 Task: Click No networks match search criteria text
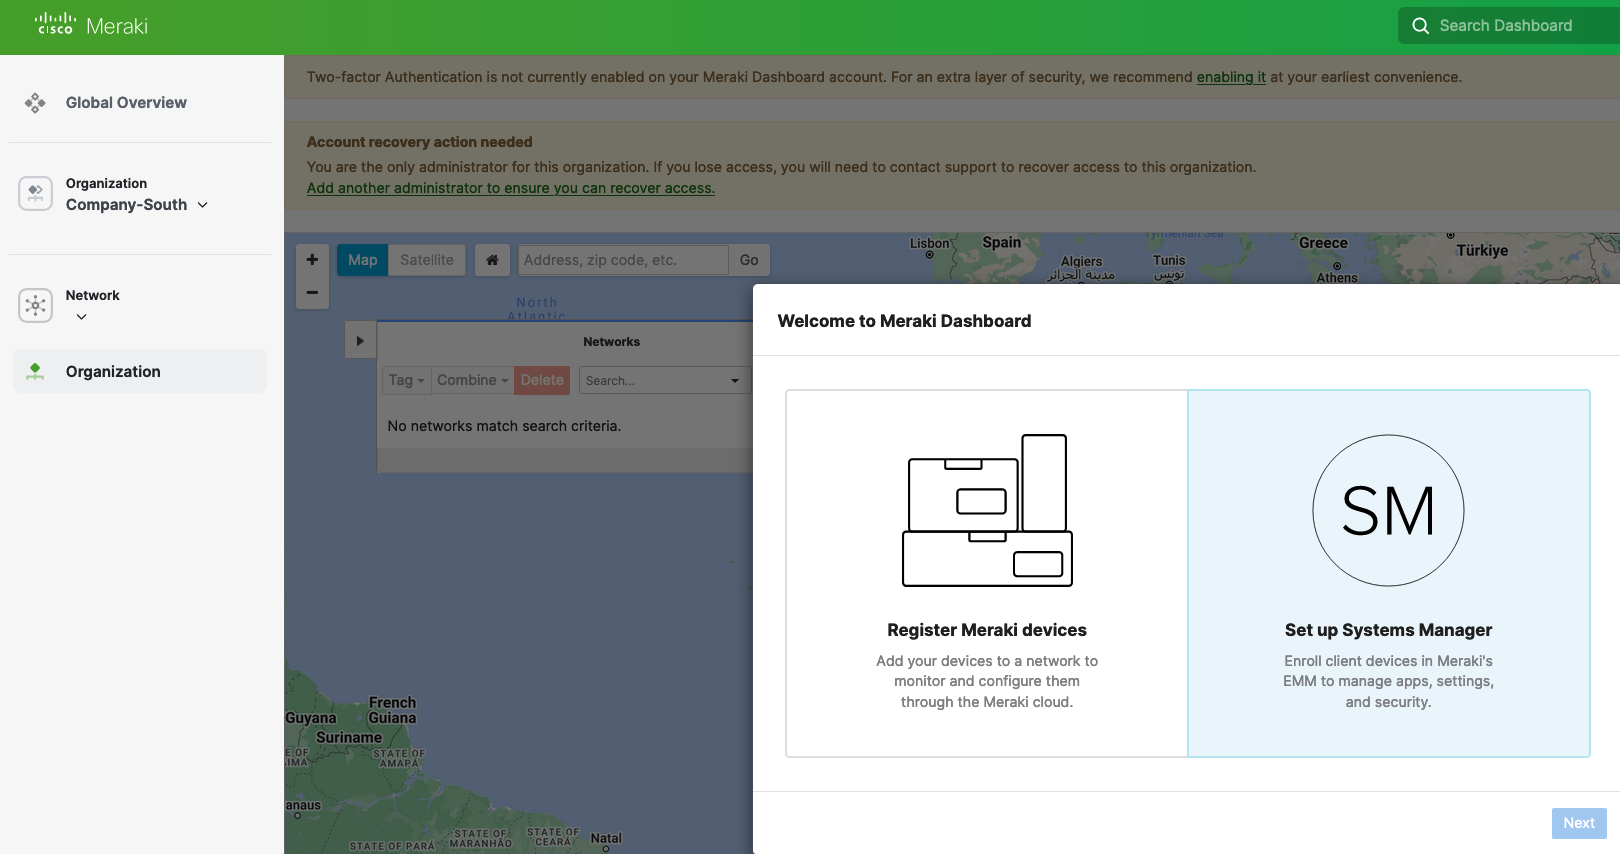point(504,426)
